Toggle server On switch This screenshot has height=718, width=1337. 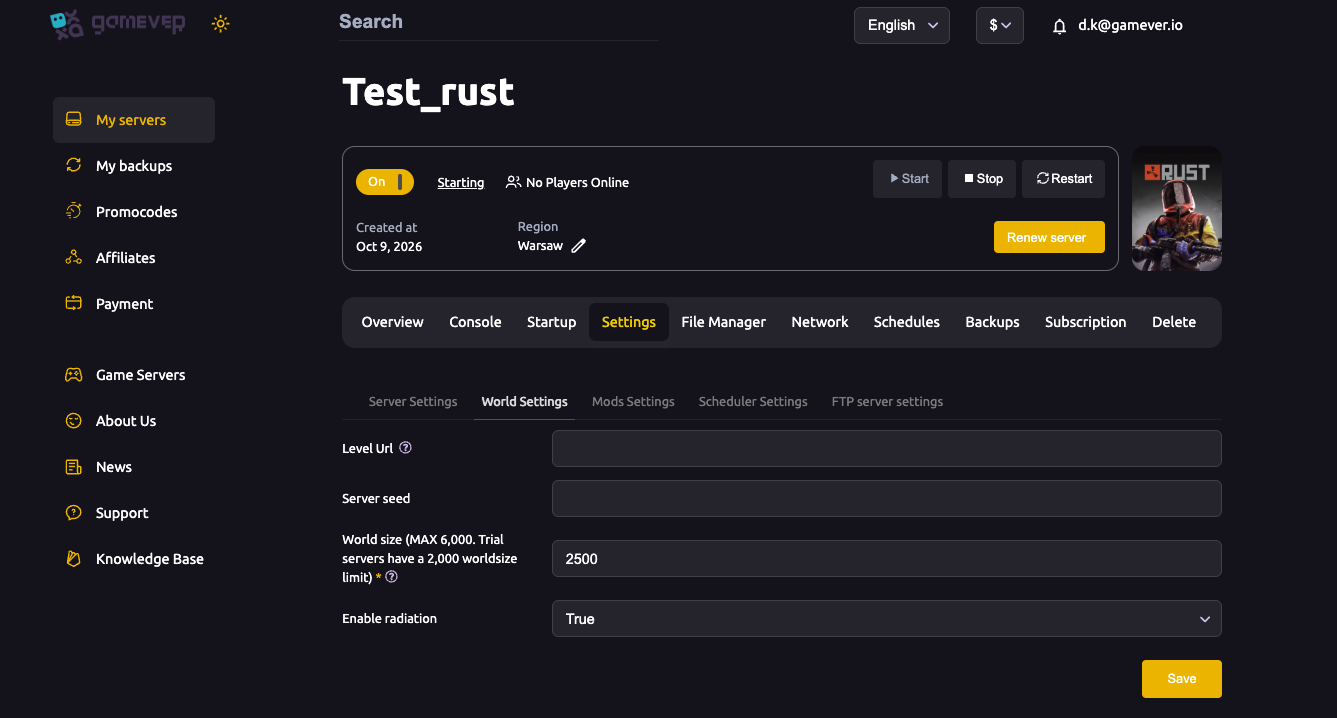[385, 182]
